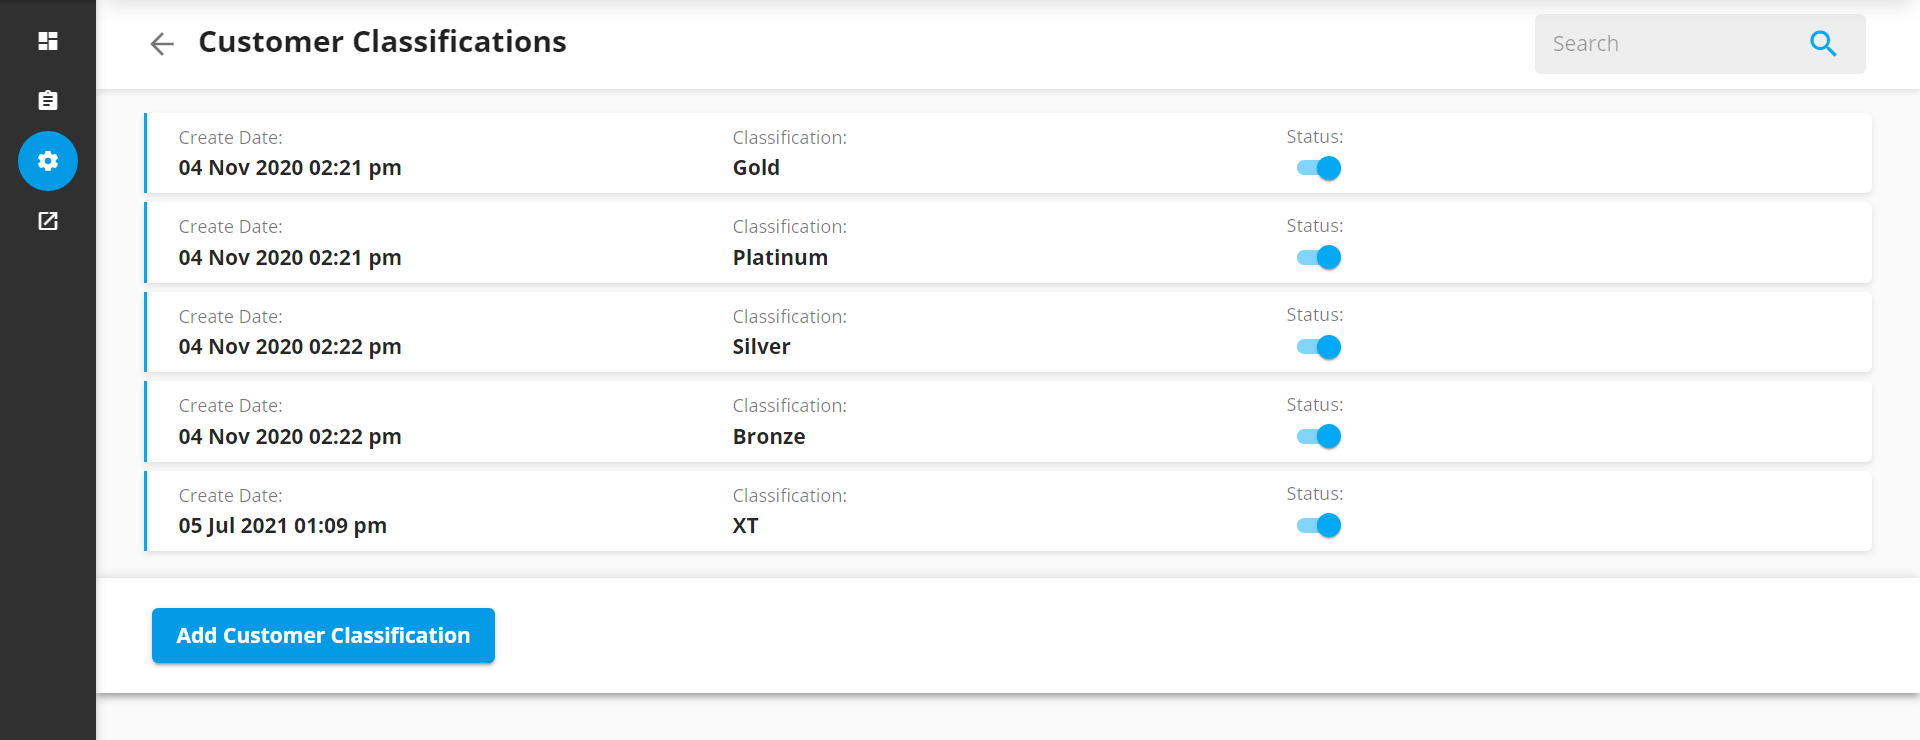Go back using the left arrow

[x=162, y=43]
